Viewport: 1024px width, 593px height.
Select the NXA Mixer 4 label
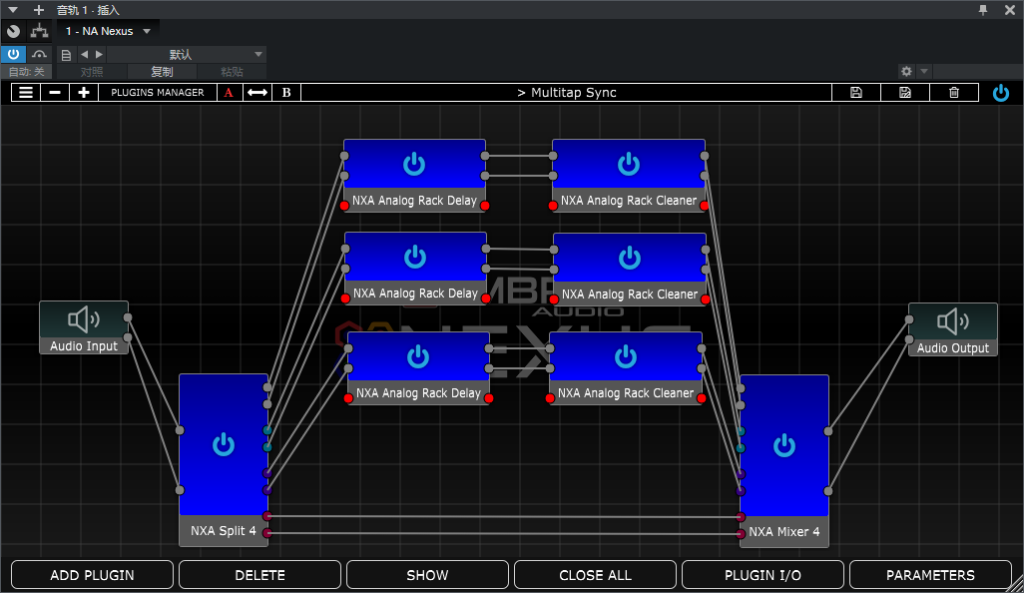(784, 532)
